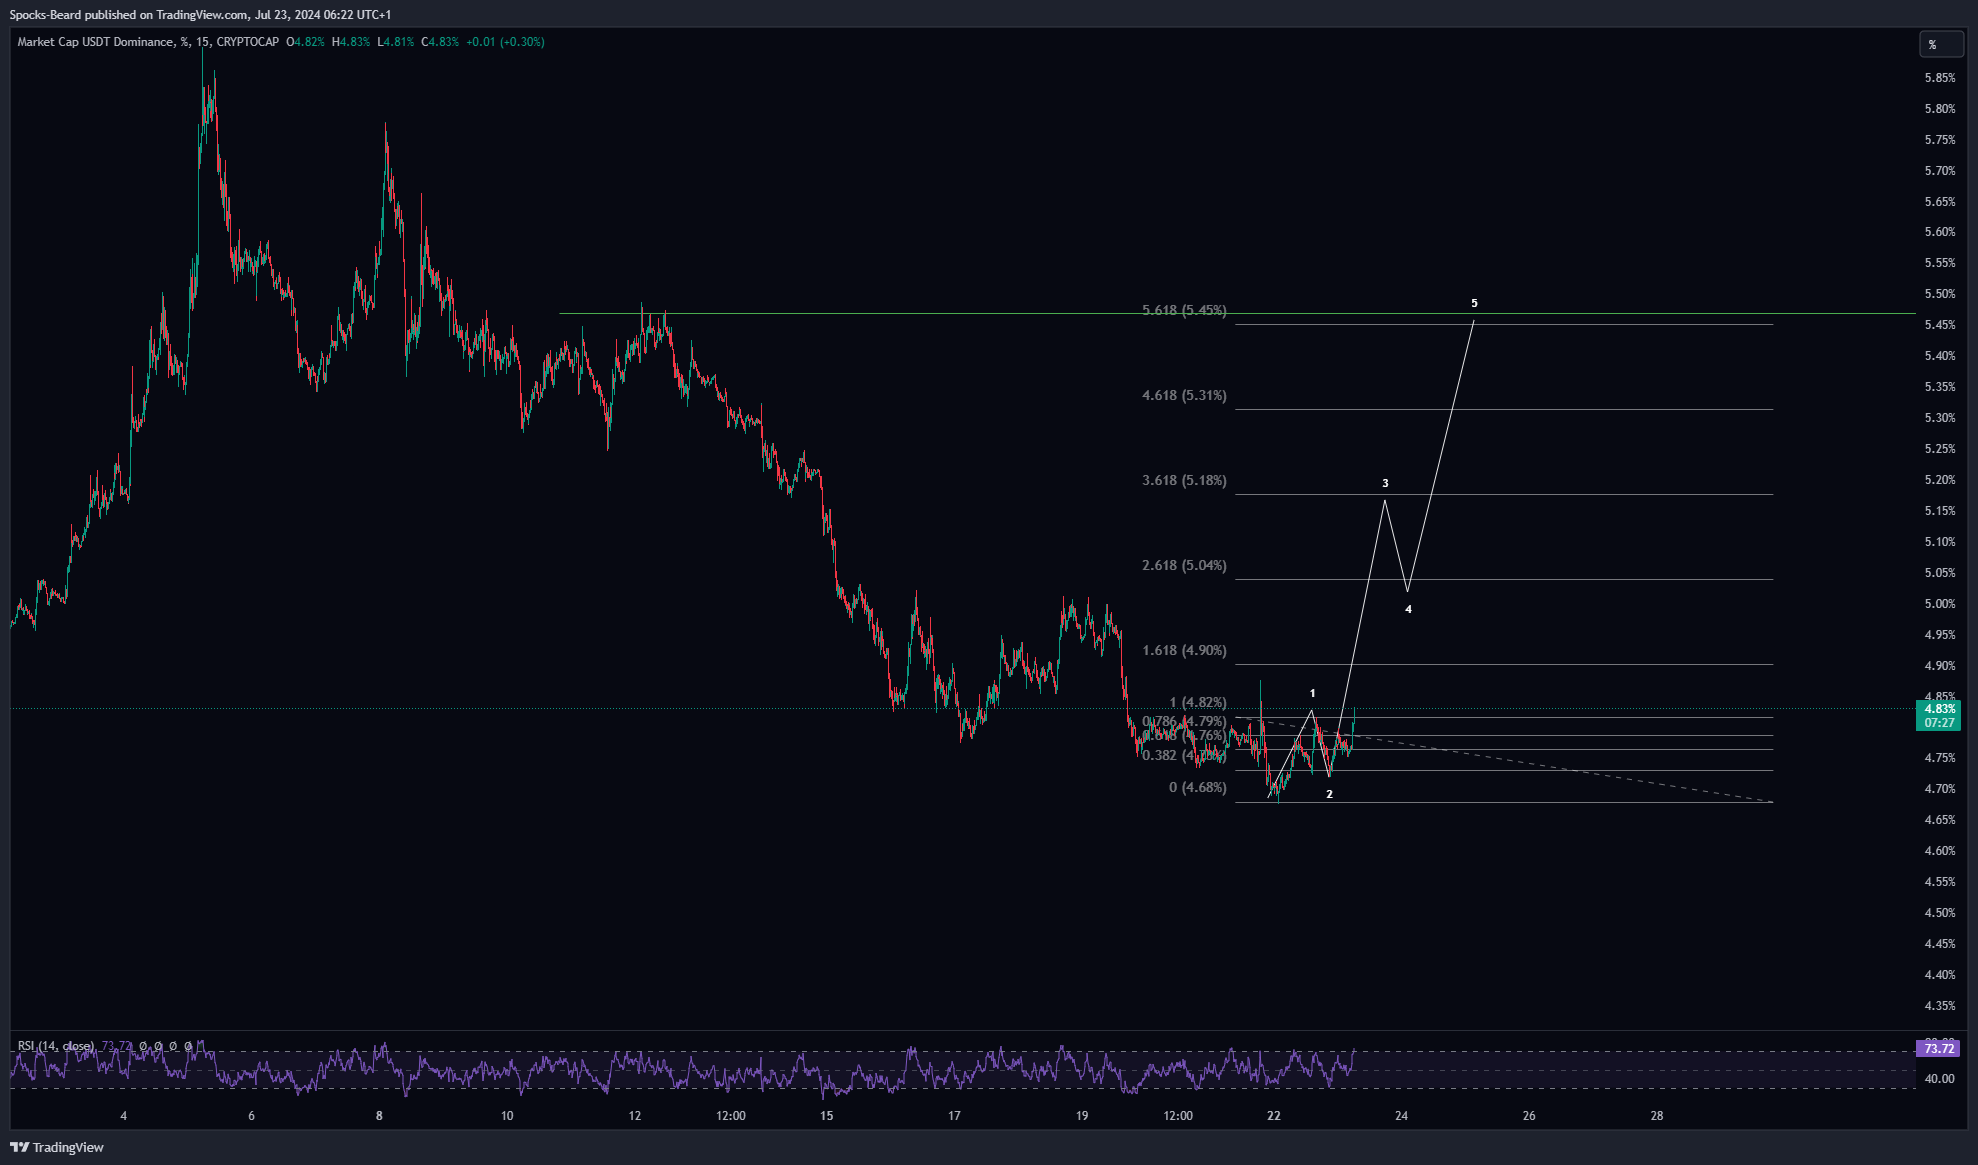Click date axis label 24
The height and width of the screenshot is (1165, 1978).
click(1402, 1116)
